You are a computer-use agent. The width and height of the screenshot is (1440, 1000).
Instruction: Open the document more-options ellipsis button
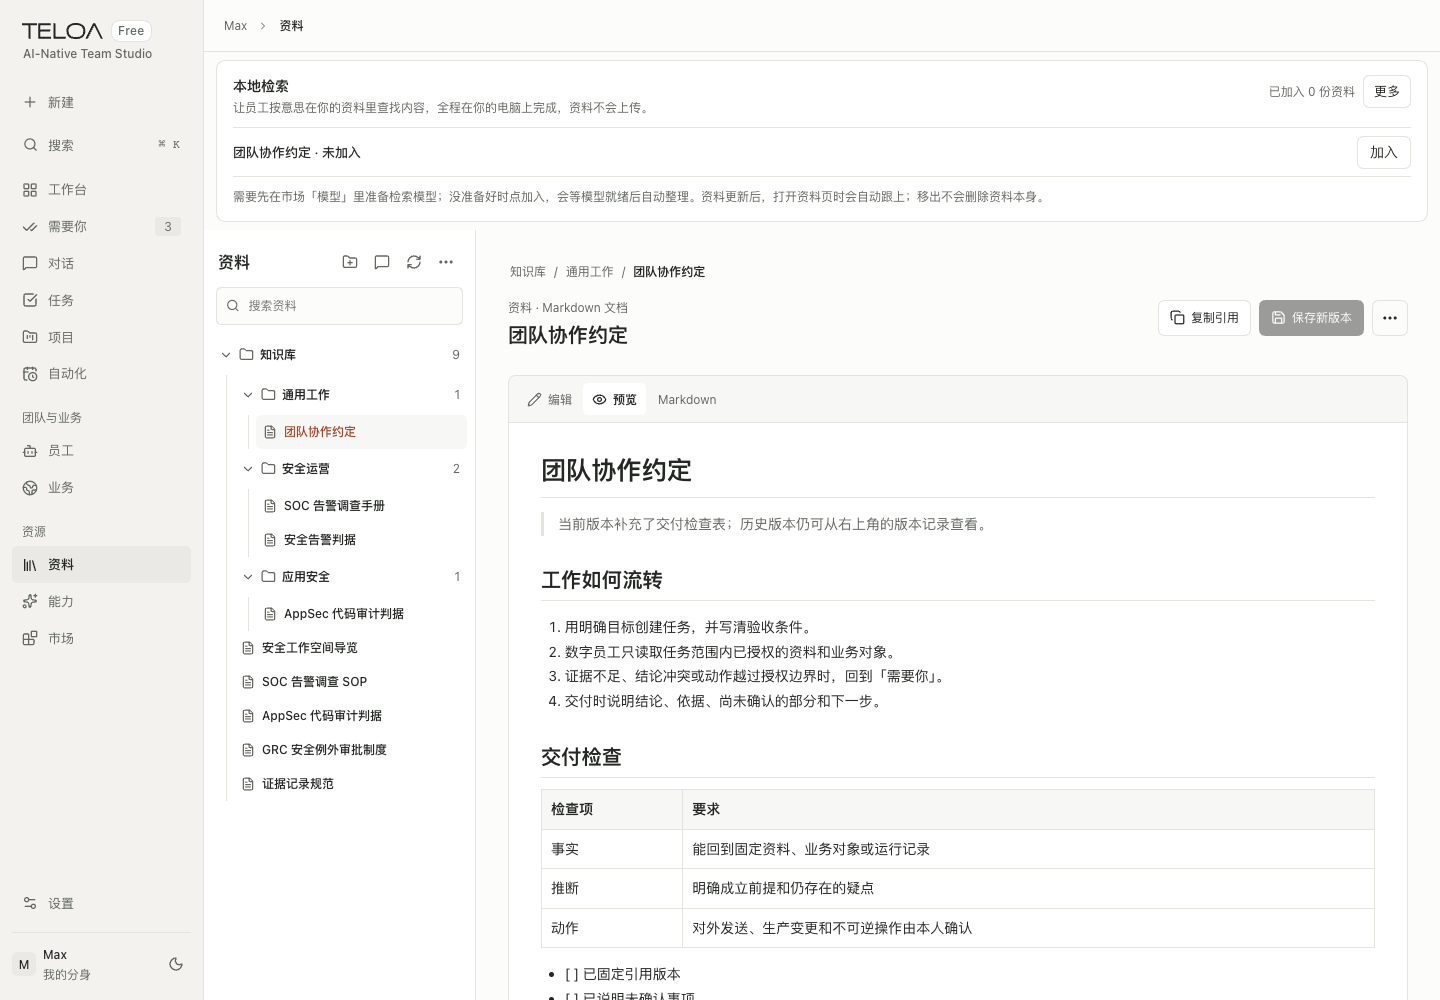[1390, 318]
